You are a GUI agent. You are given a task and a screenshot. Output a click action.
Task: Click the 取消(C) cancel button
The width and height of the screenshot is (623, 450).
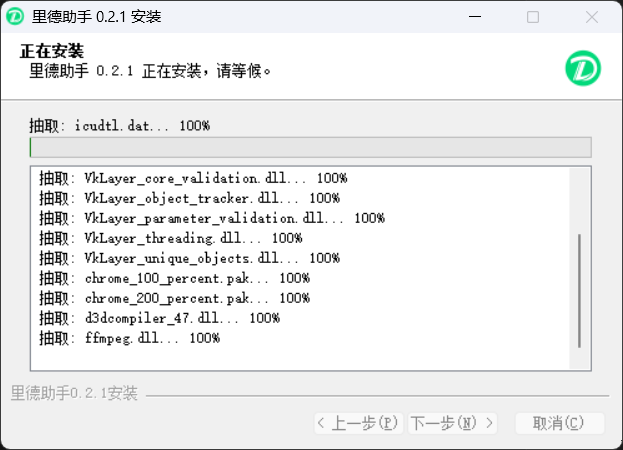tap(559, 423)
